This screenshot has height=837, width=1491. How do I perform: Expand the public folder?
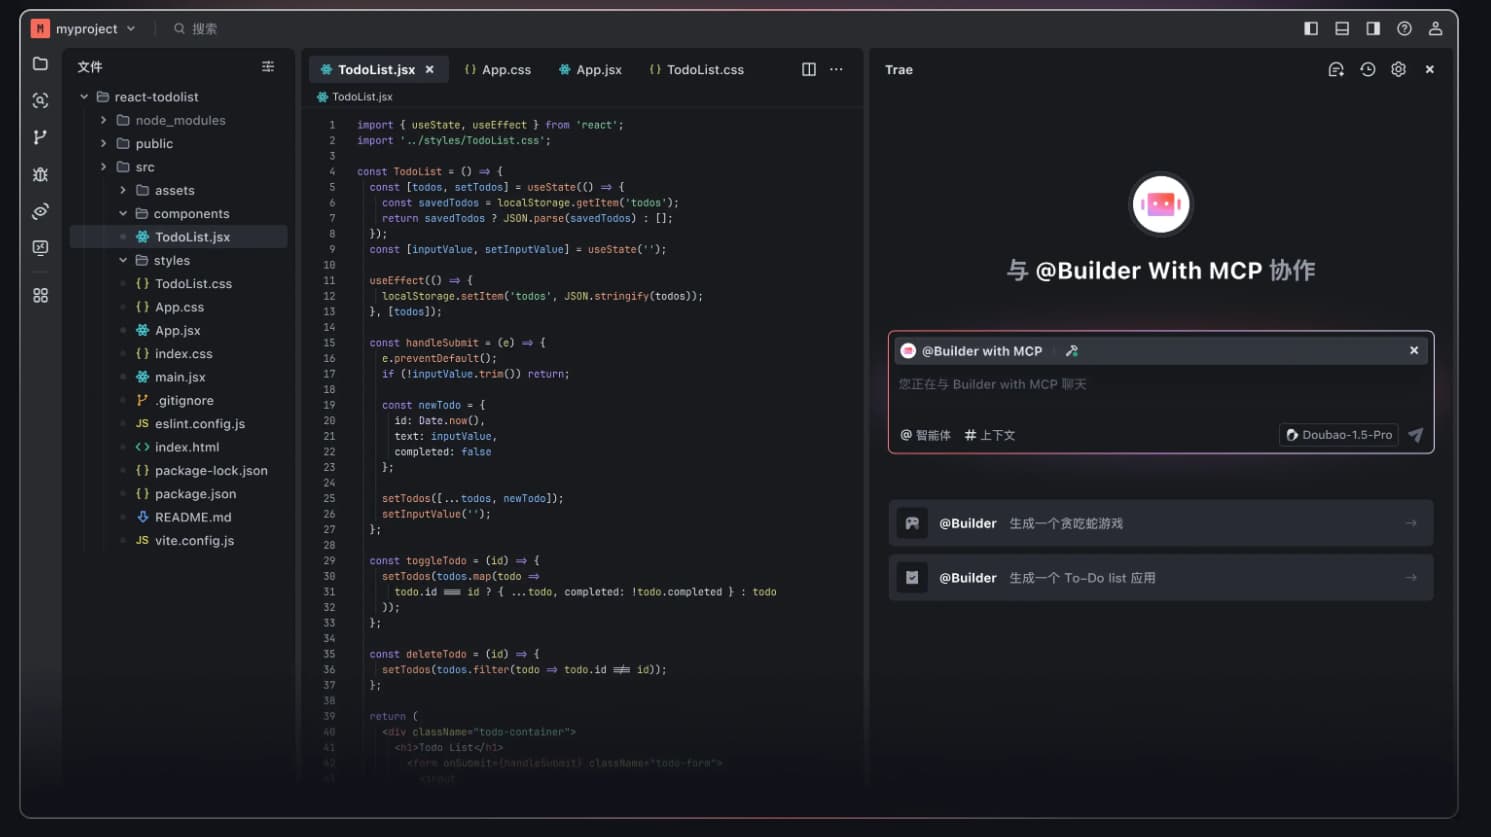[x=103, y=143]
